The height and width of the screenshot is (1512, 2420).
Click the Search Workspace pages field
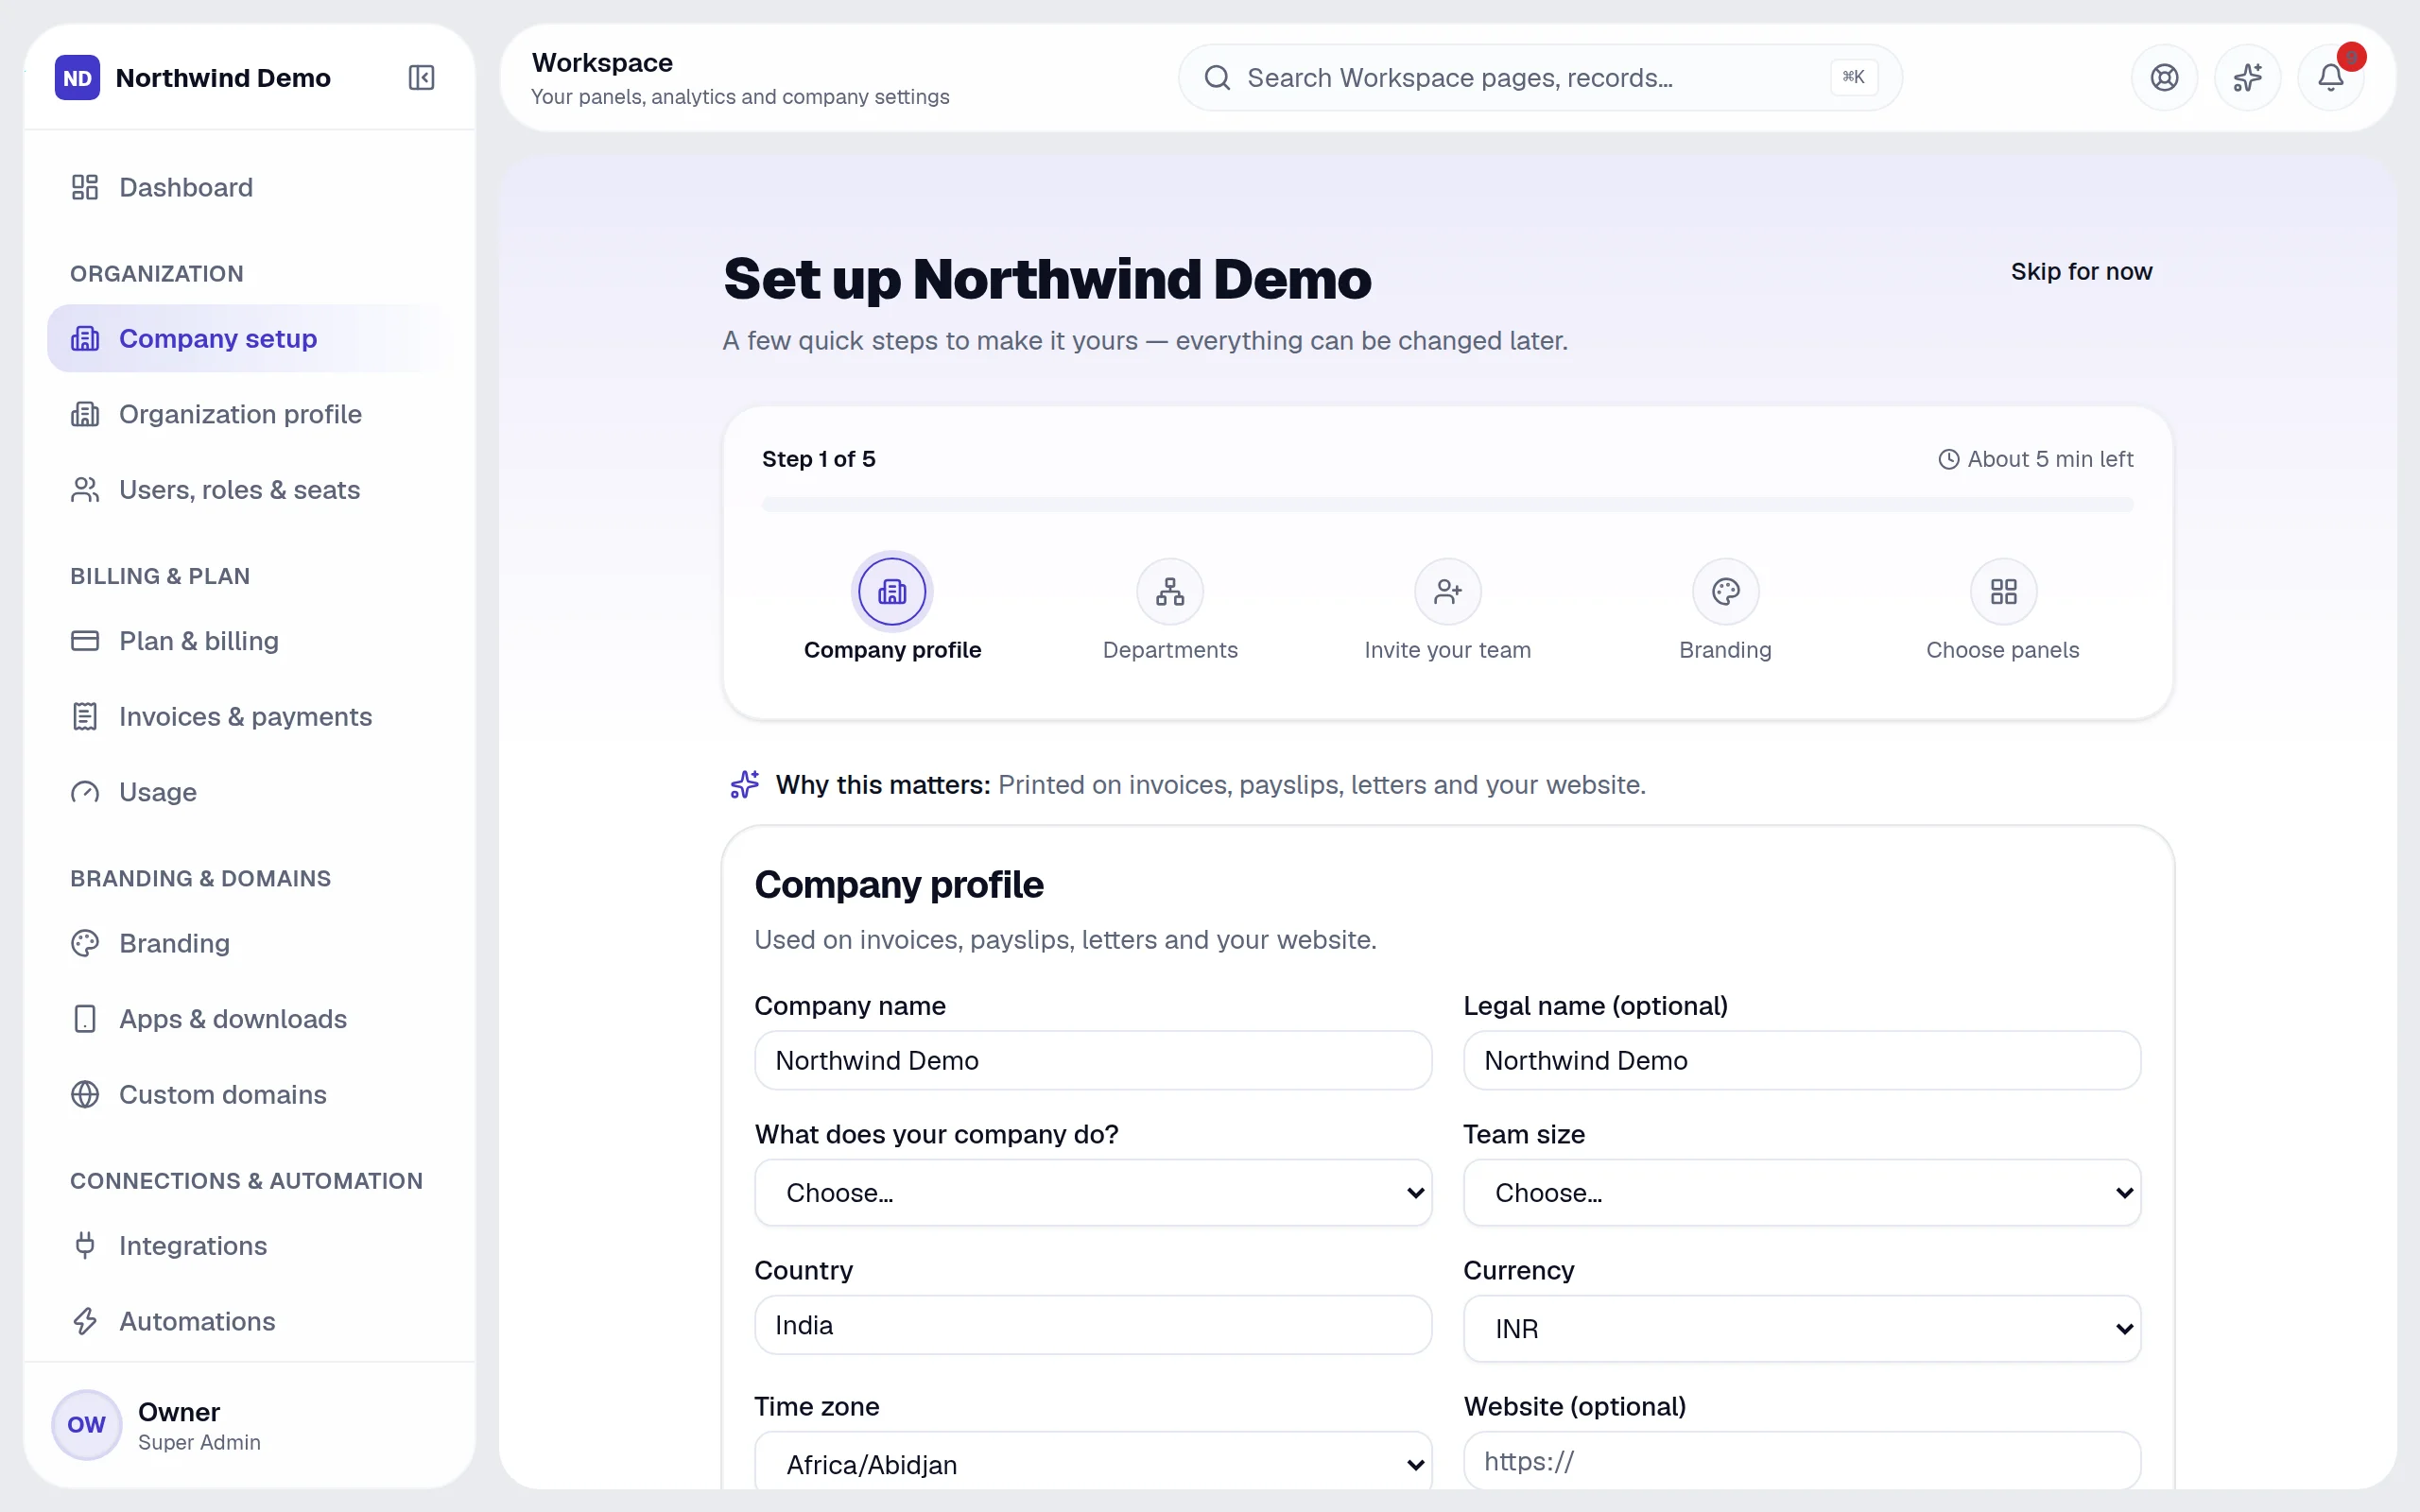(x=1540, y=77)
